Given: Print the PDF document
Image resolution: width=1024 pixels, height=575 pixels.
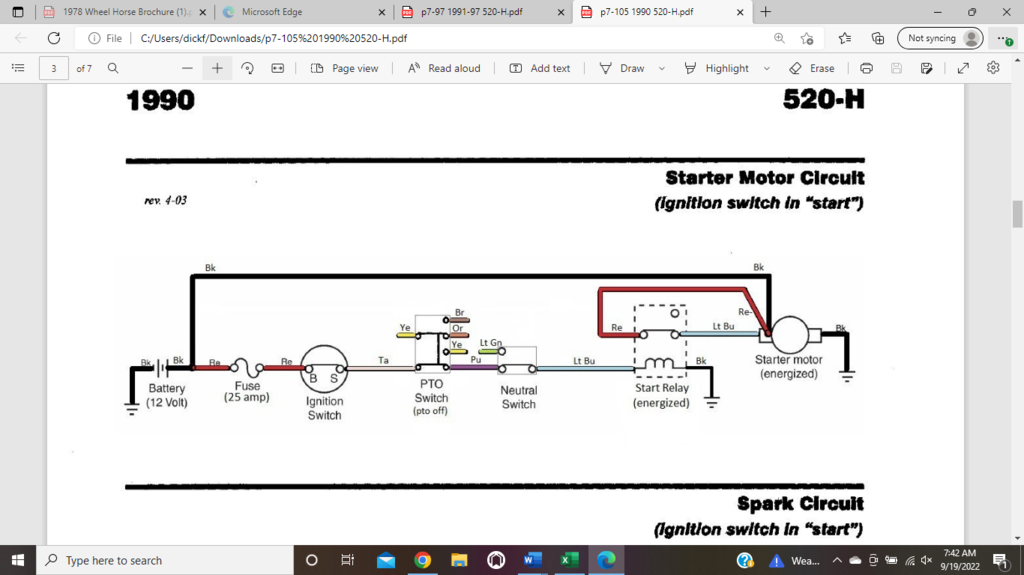Looking at the screenshot, I should (866, 68).
